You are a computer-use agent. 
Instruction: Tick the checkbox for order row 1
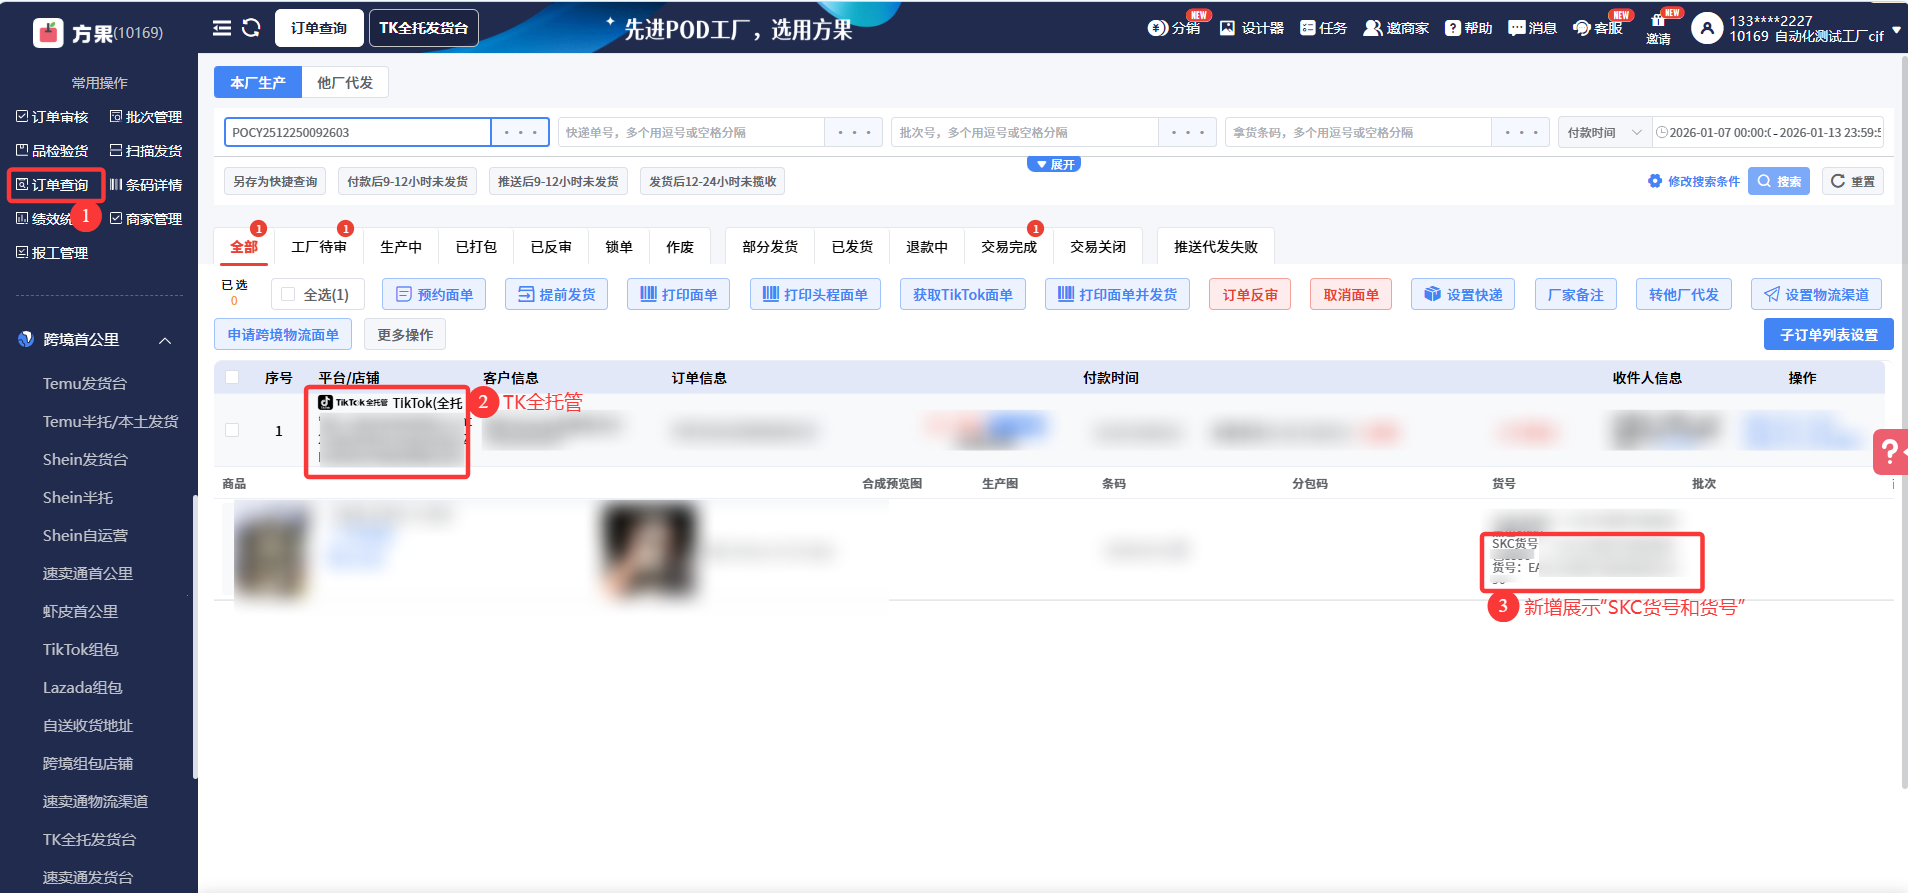click(232, 430)
